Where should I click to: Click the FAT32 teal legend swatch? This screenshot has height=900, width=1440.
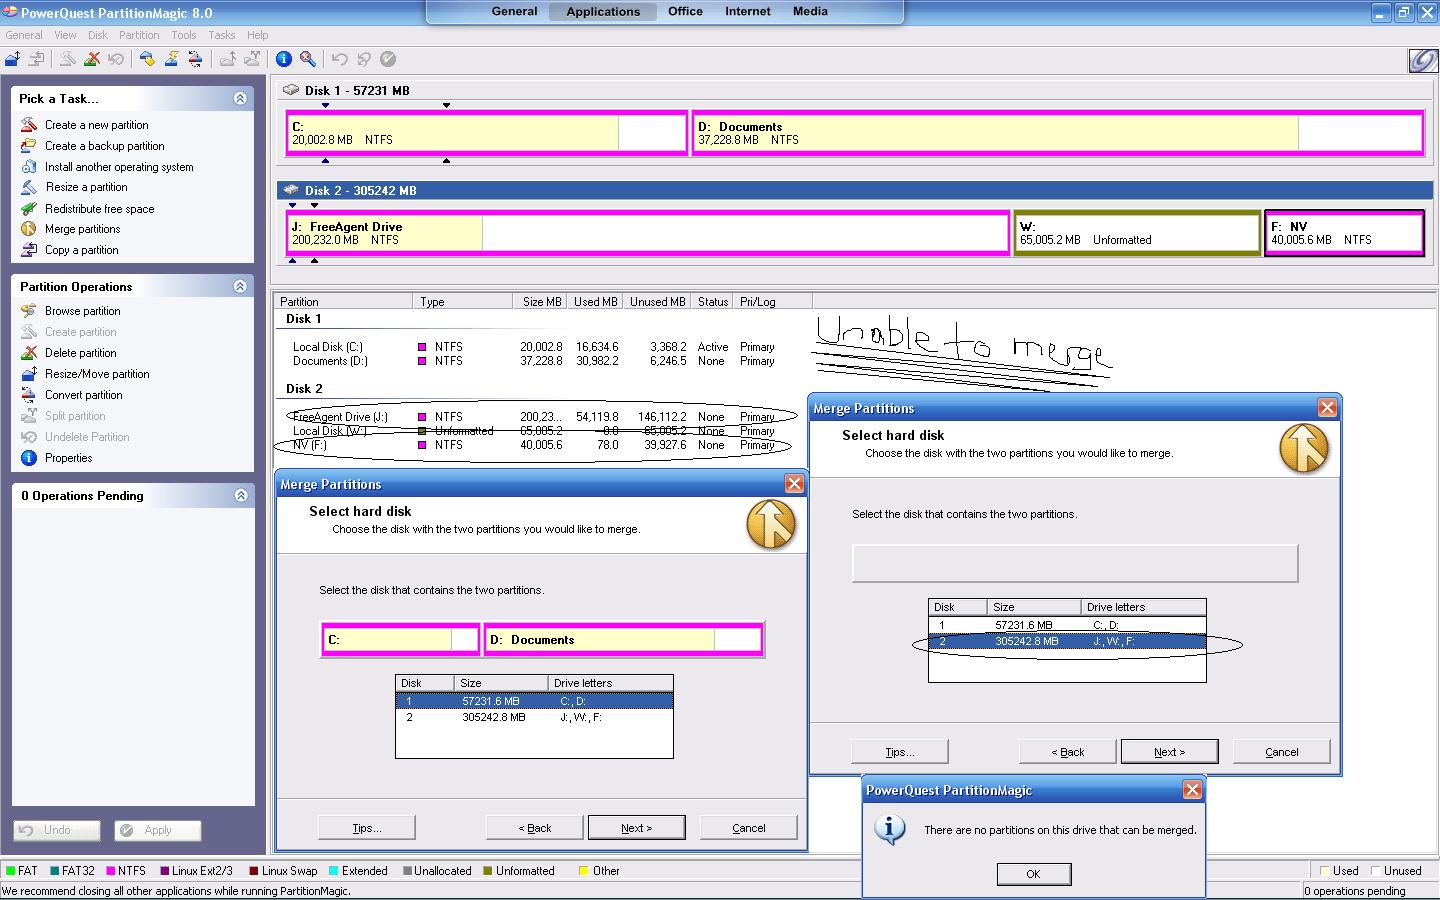[54, 871]
